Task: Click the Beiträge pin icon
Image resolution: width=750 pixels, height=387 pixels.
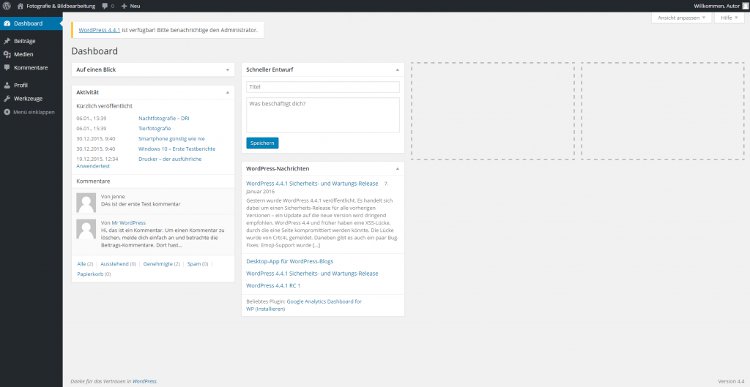Action: tap(7, 41)
